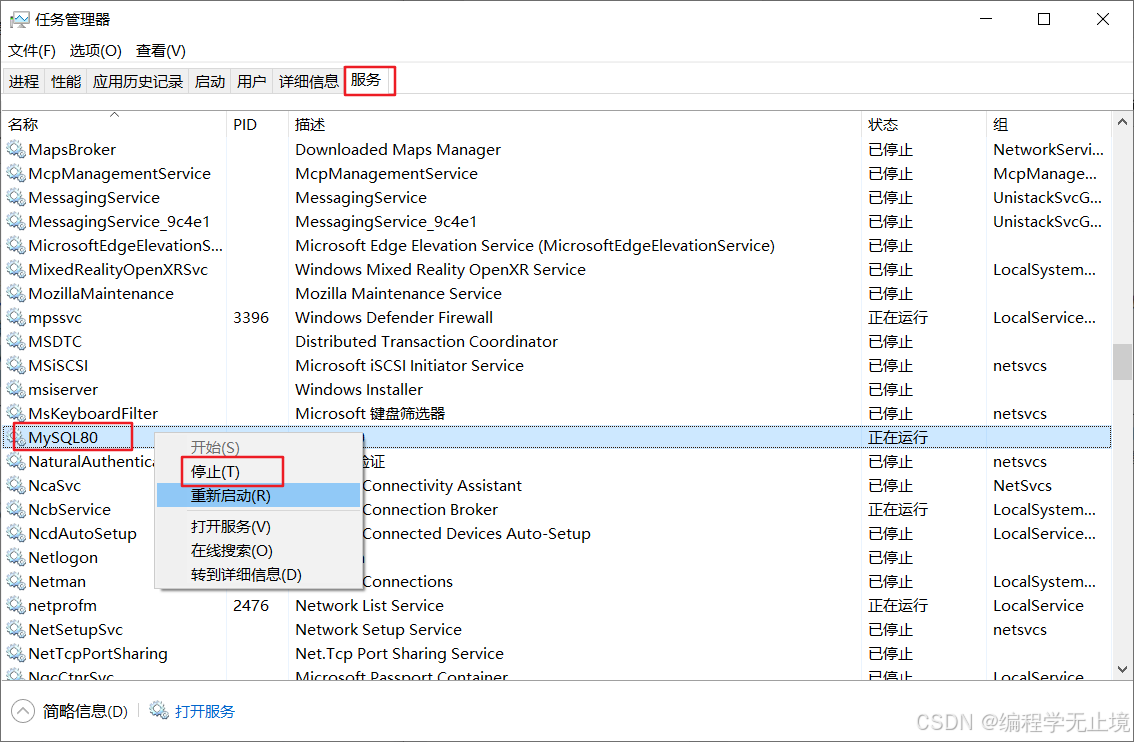Switch to the 应用历史记录 tab
This screenshot has height=742, width=1134.
137,82
